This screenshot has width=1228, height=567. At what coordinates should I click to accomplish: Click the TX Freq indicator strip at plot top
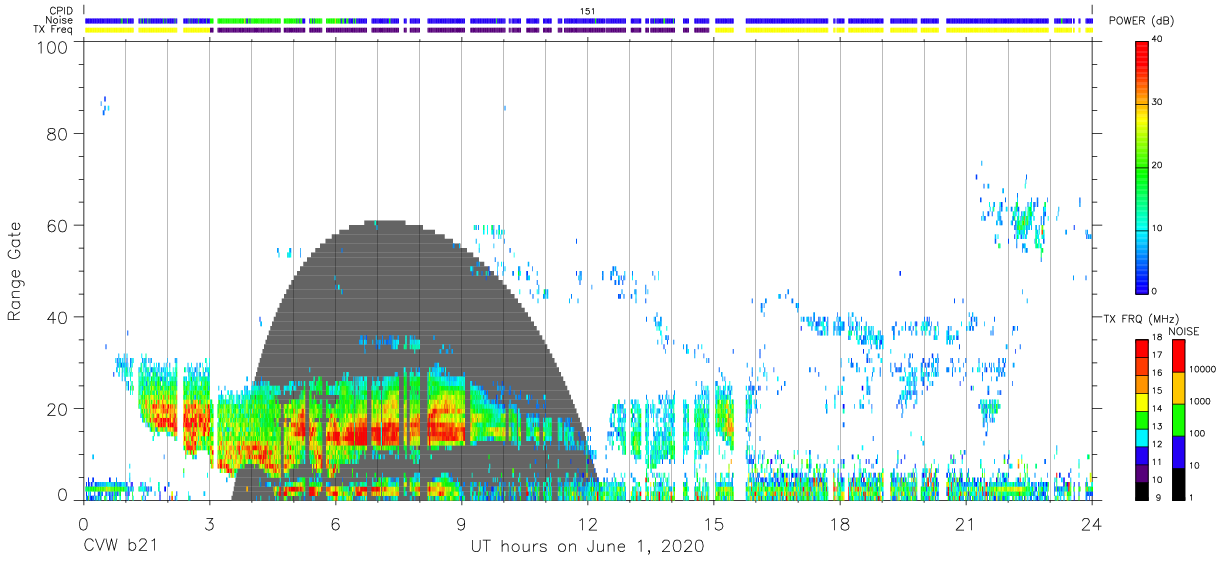tap(590, 30)
